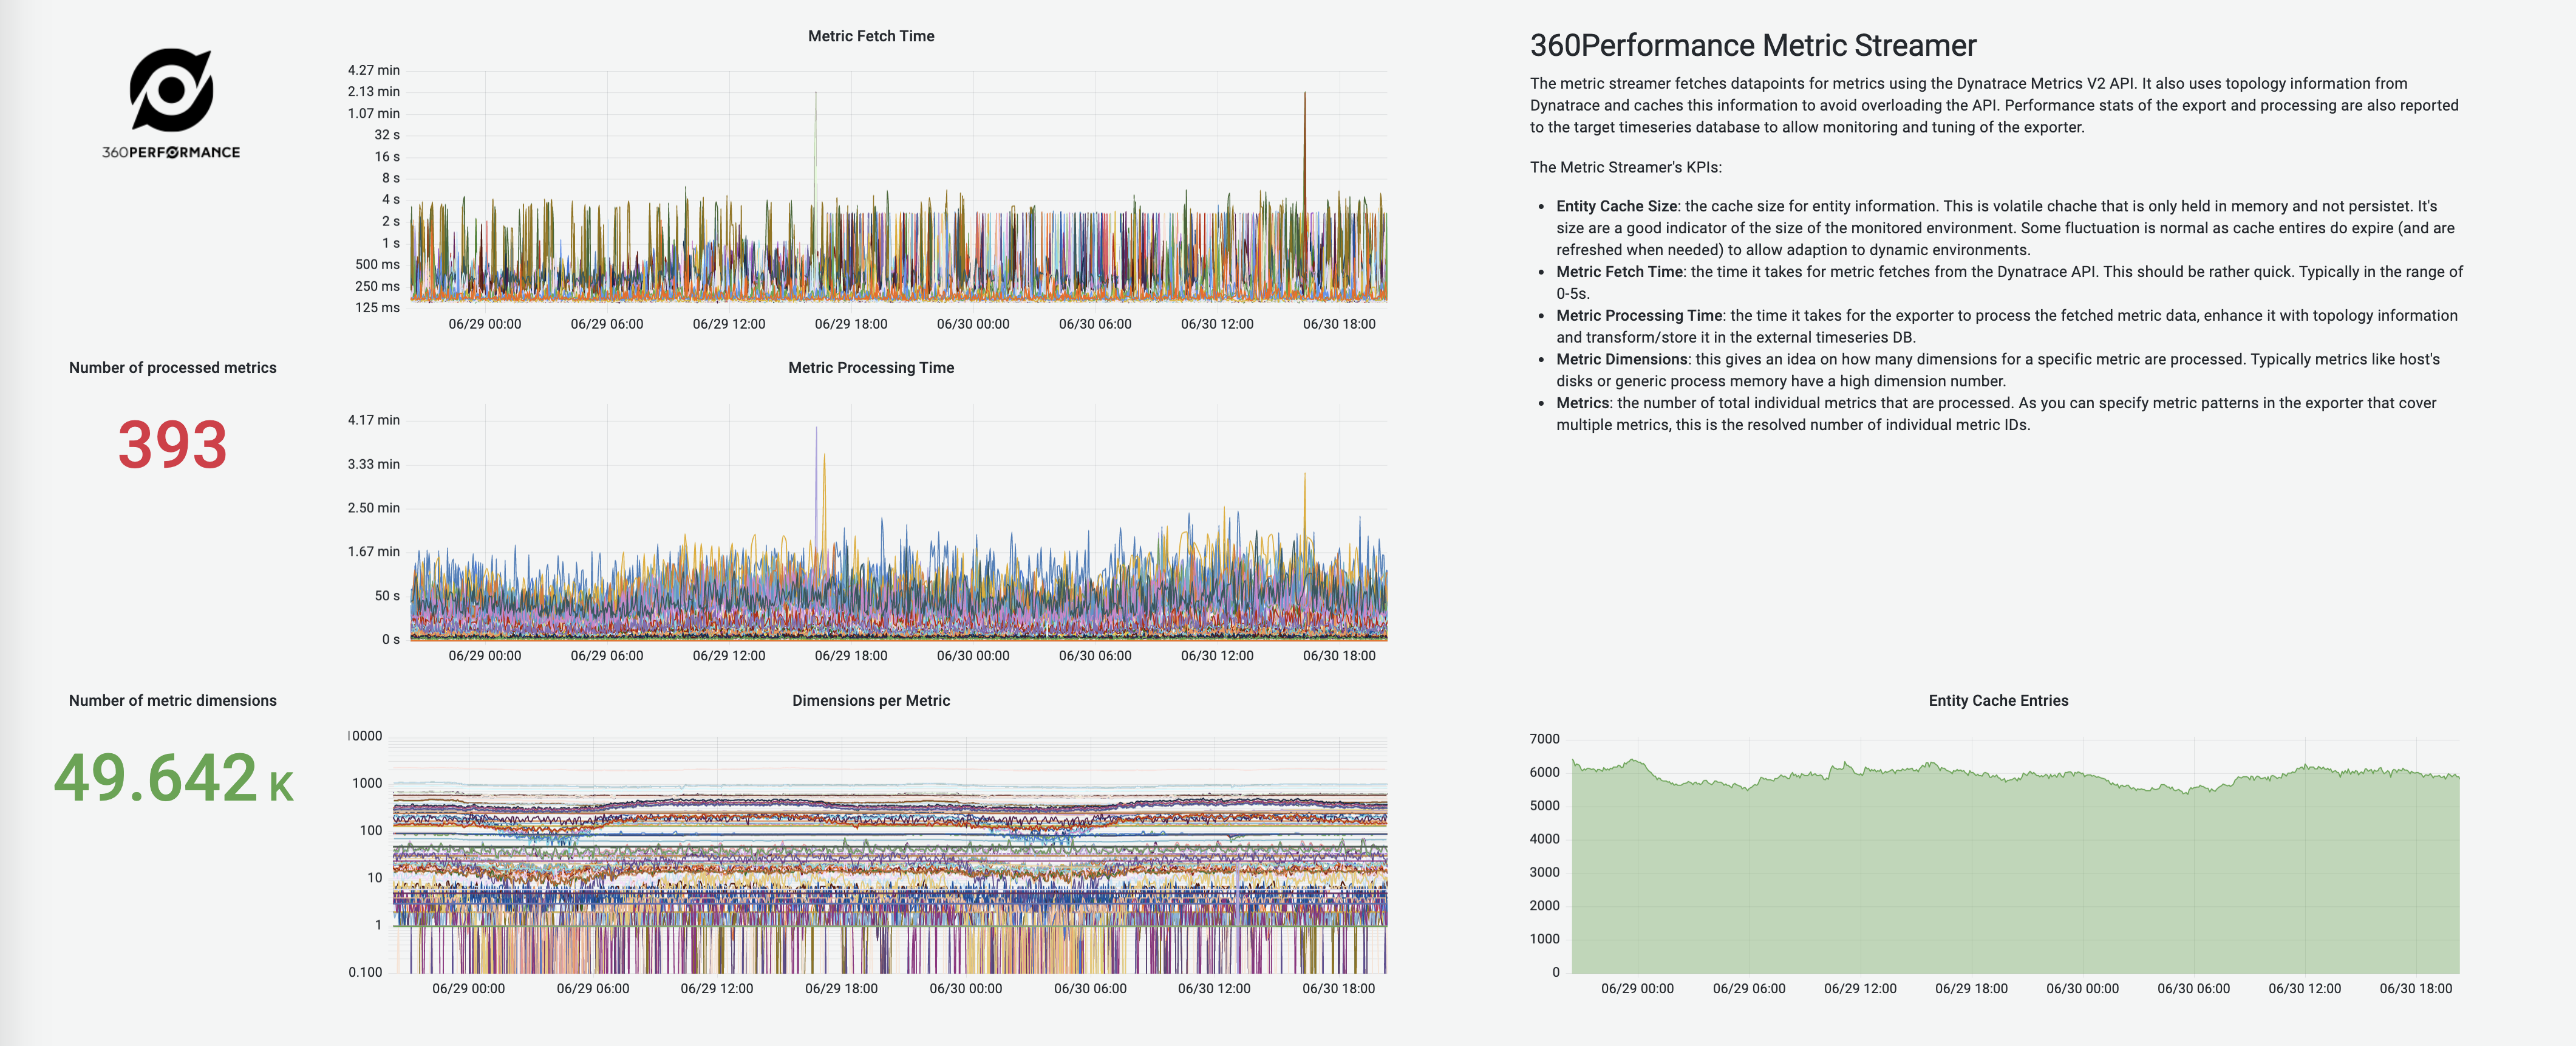Click the 360Performance Metric Streamer heading
The width and height of the screenshot is (2576, 1046).
(1753, 46)
